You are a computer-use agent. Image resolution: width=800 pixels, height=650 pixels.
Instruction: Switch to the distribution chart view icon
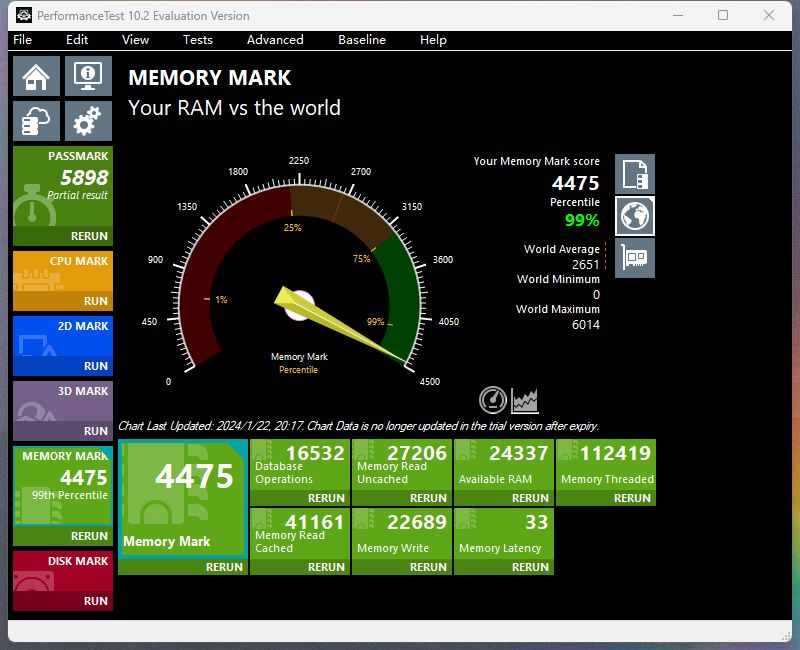525,399
